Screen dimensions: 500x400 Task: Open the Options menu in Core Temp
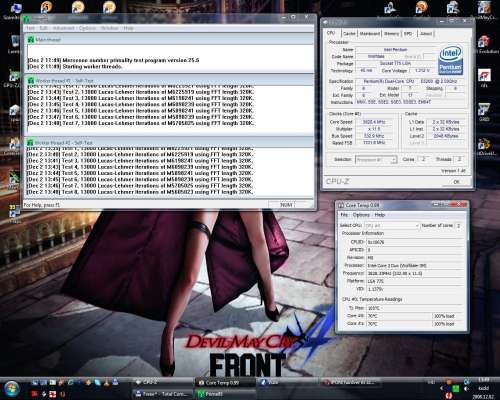pyautogui.click(x=361, y=215)
